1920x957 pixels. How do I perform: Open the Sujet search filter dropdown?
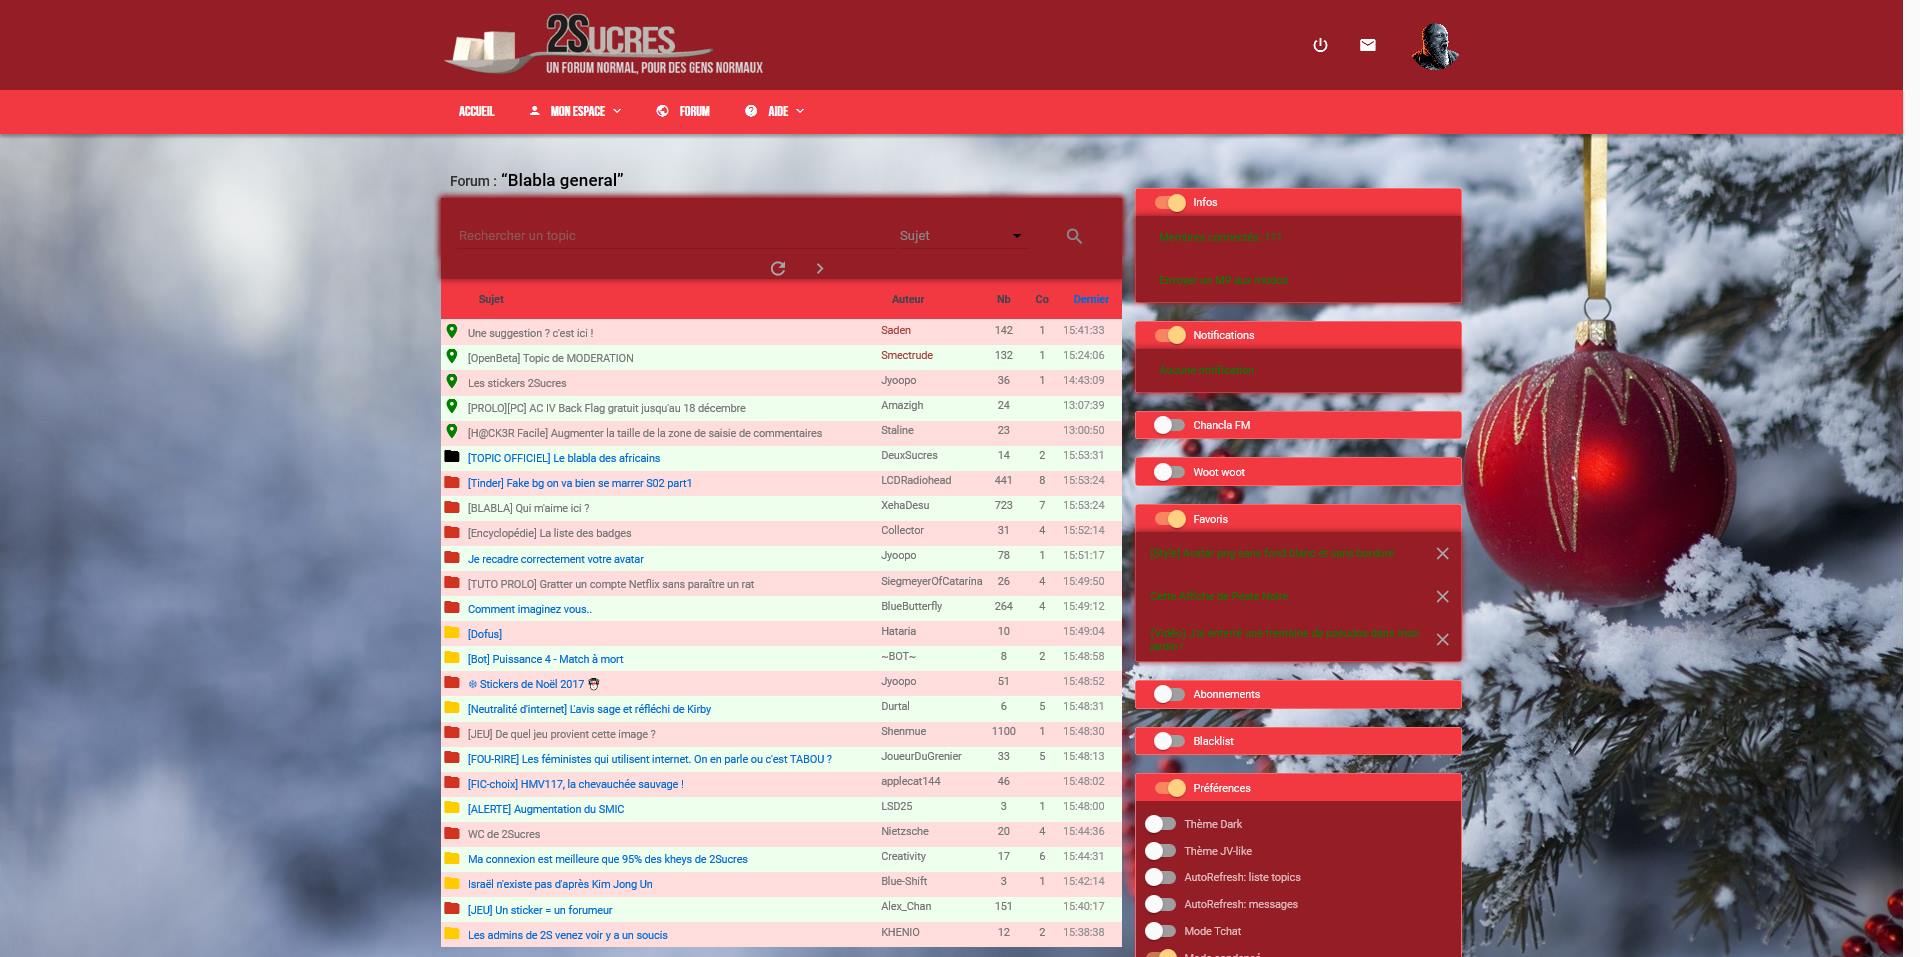pos(960,236)
